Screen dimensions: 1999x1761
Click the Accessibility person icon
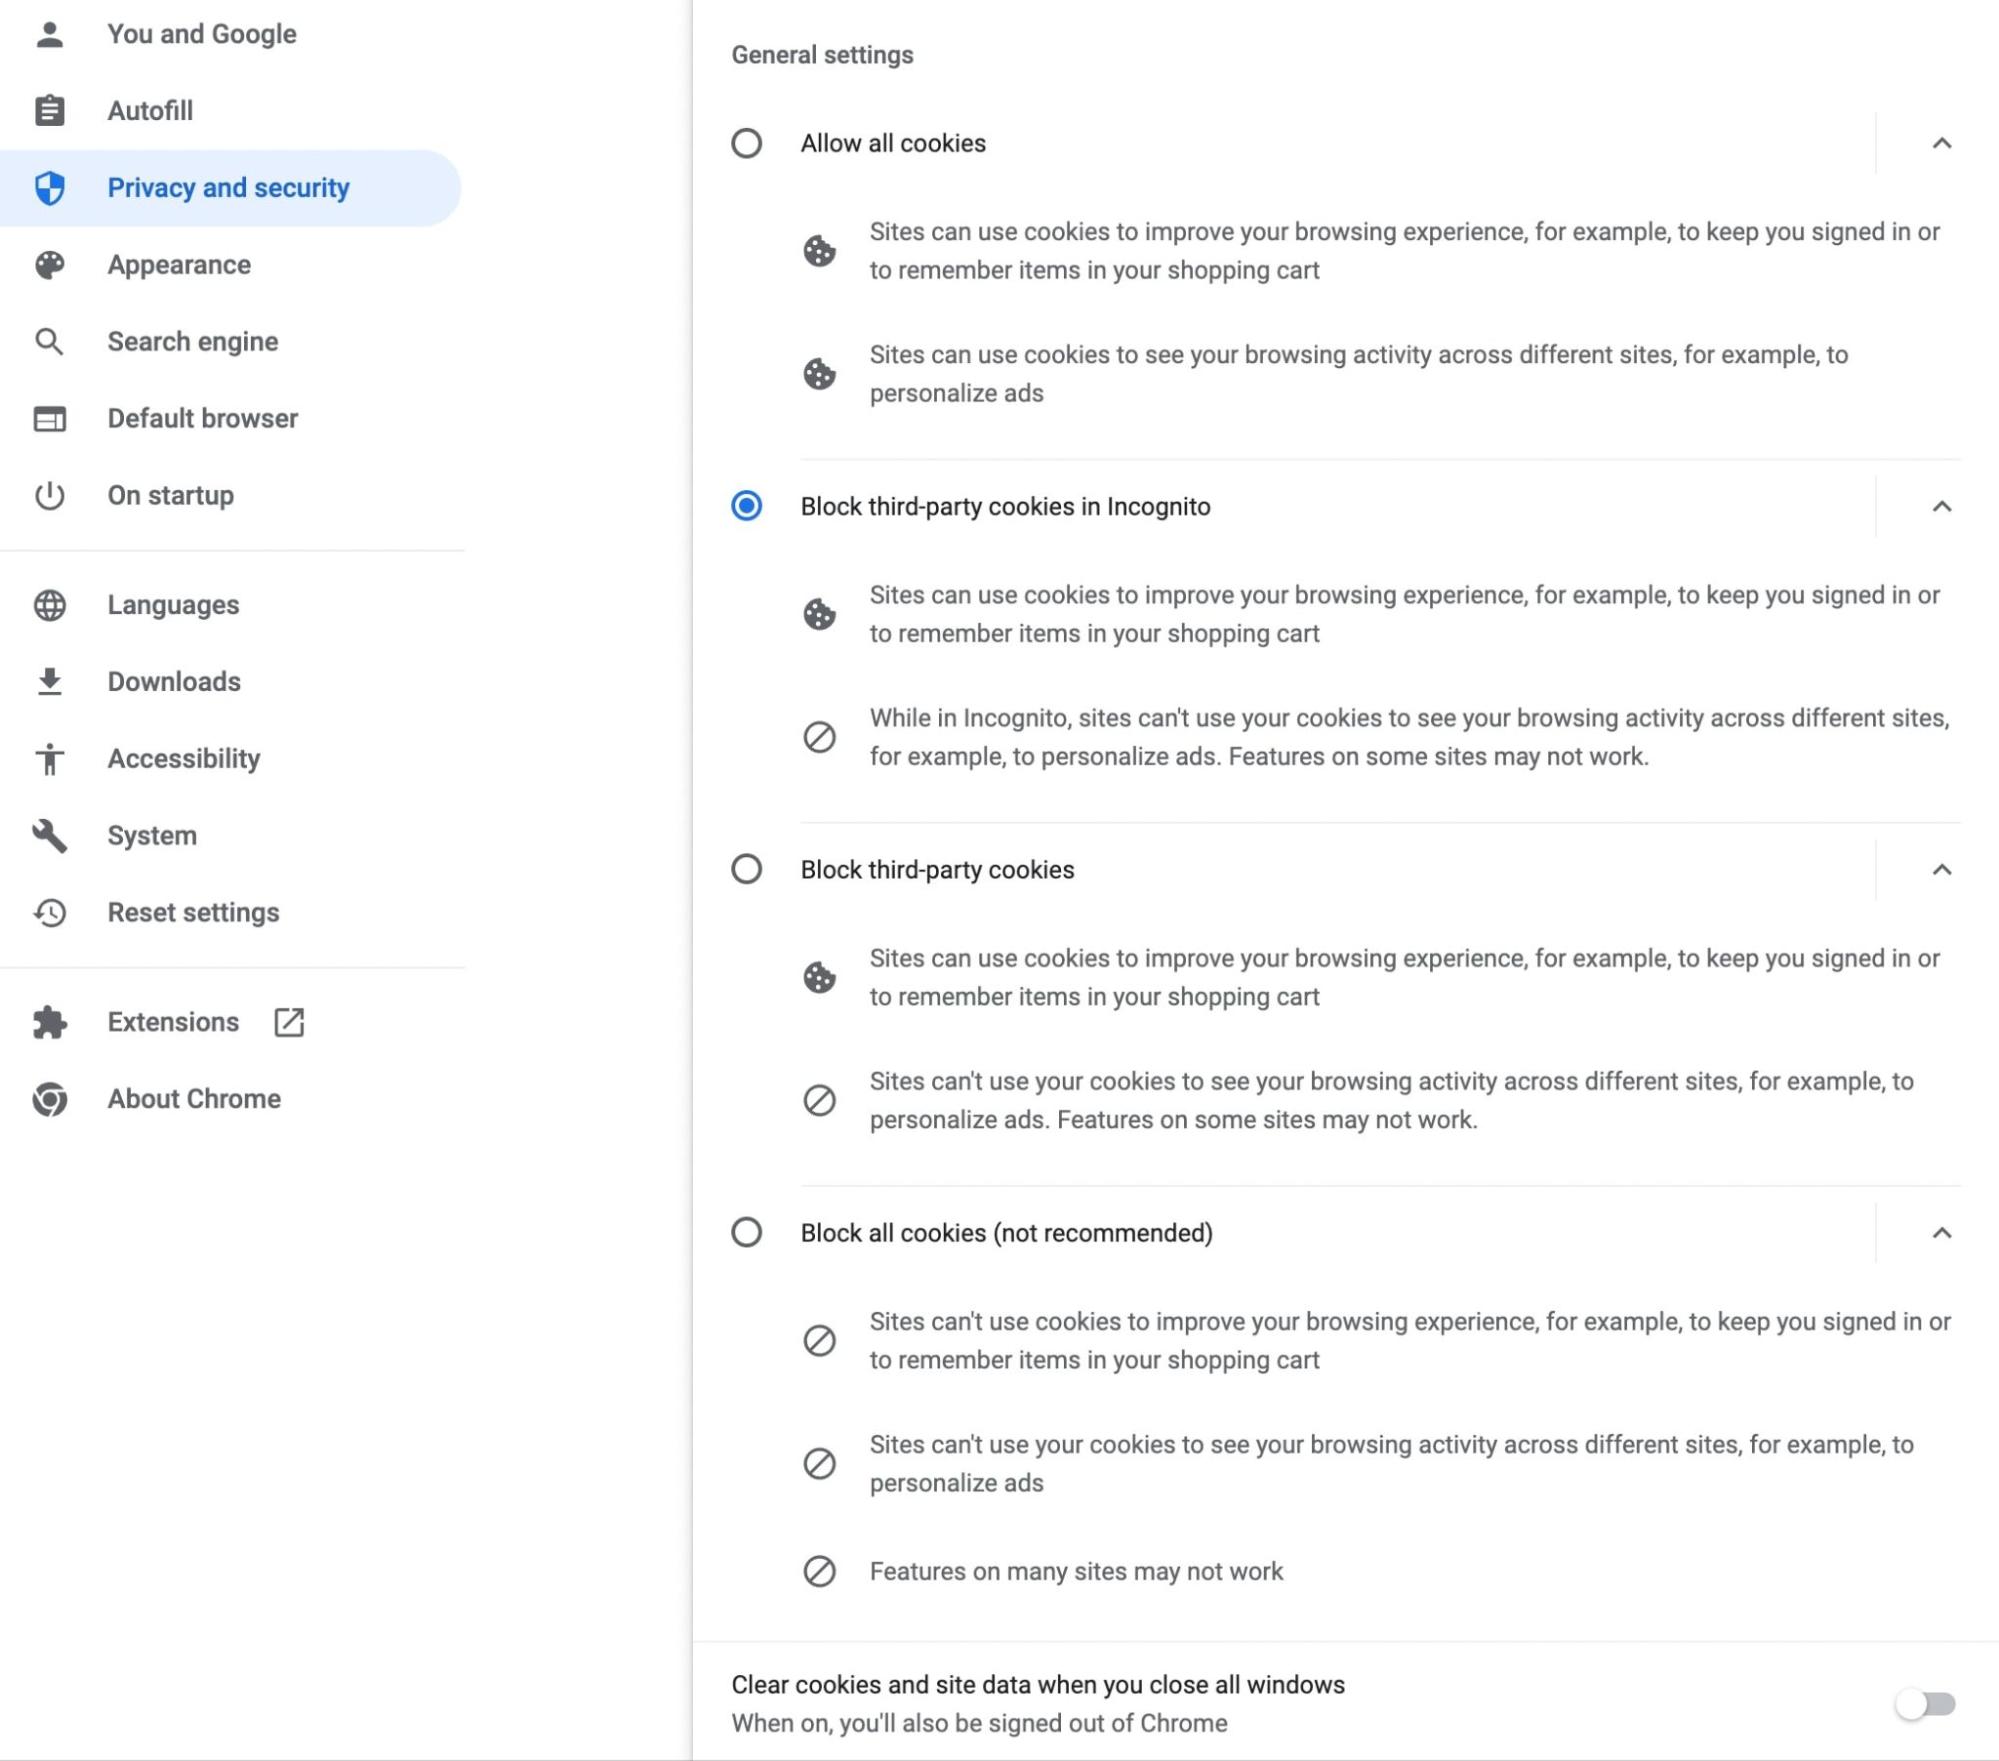pos(49,758)
